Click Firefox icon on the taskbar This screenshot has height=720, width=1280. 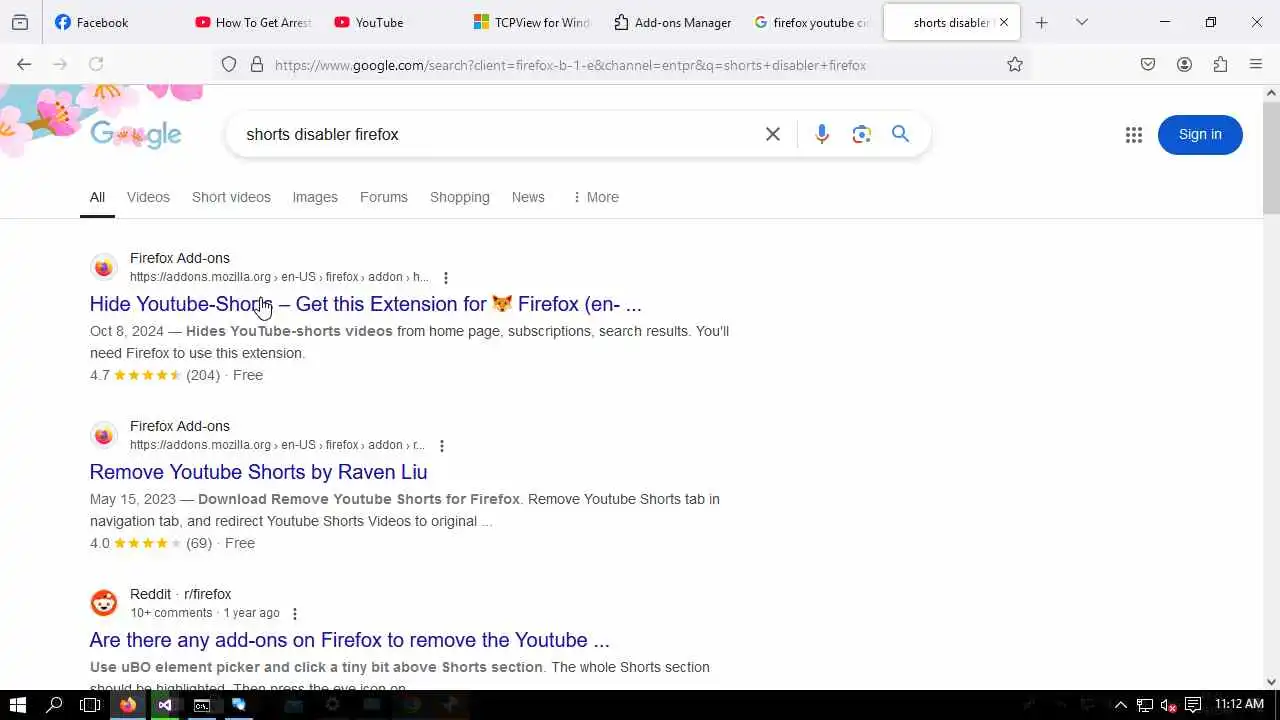128,705
